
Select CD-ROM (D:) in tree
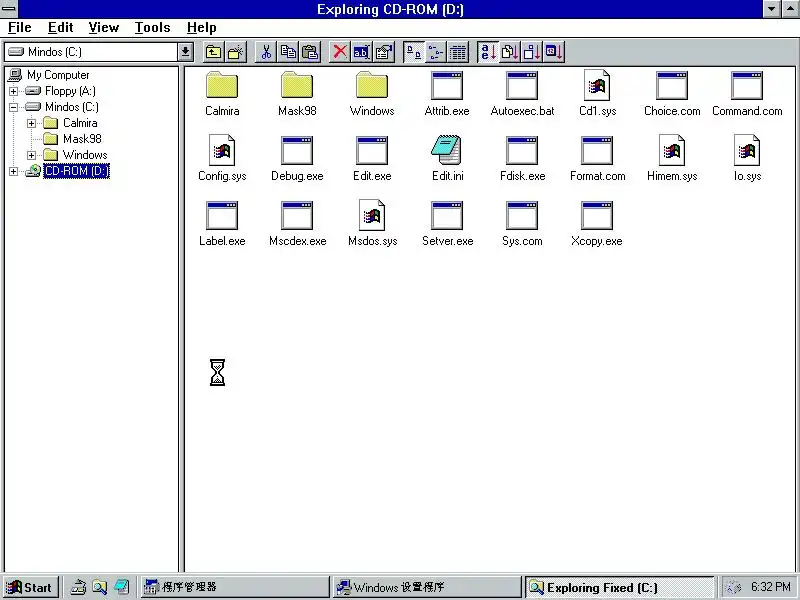(77, 171)
